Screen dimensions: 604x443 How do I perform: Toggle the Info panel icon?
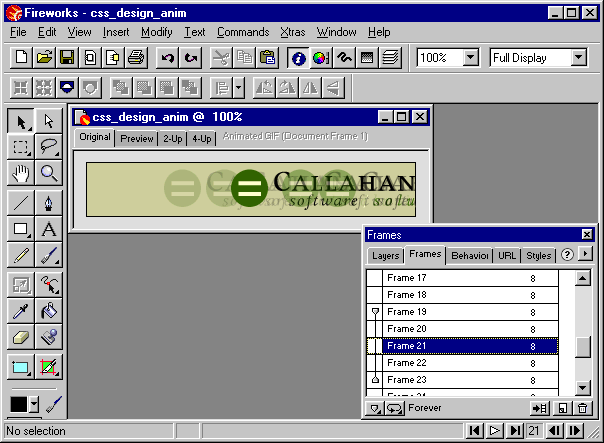(299, 58)
